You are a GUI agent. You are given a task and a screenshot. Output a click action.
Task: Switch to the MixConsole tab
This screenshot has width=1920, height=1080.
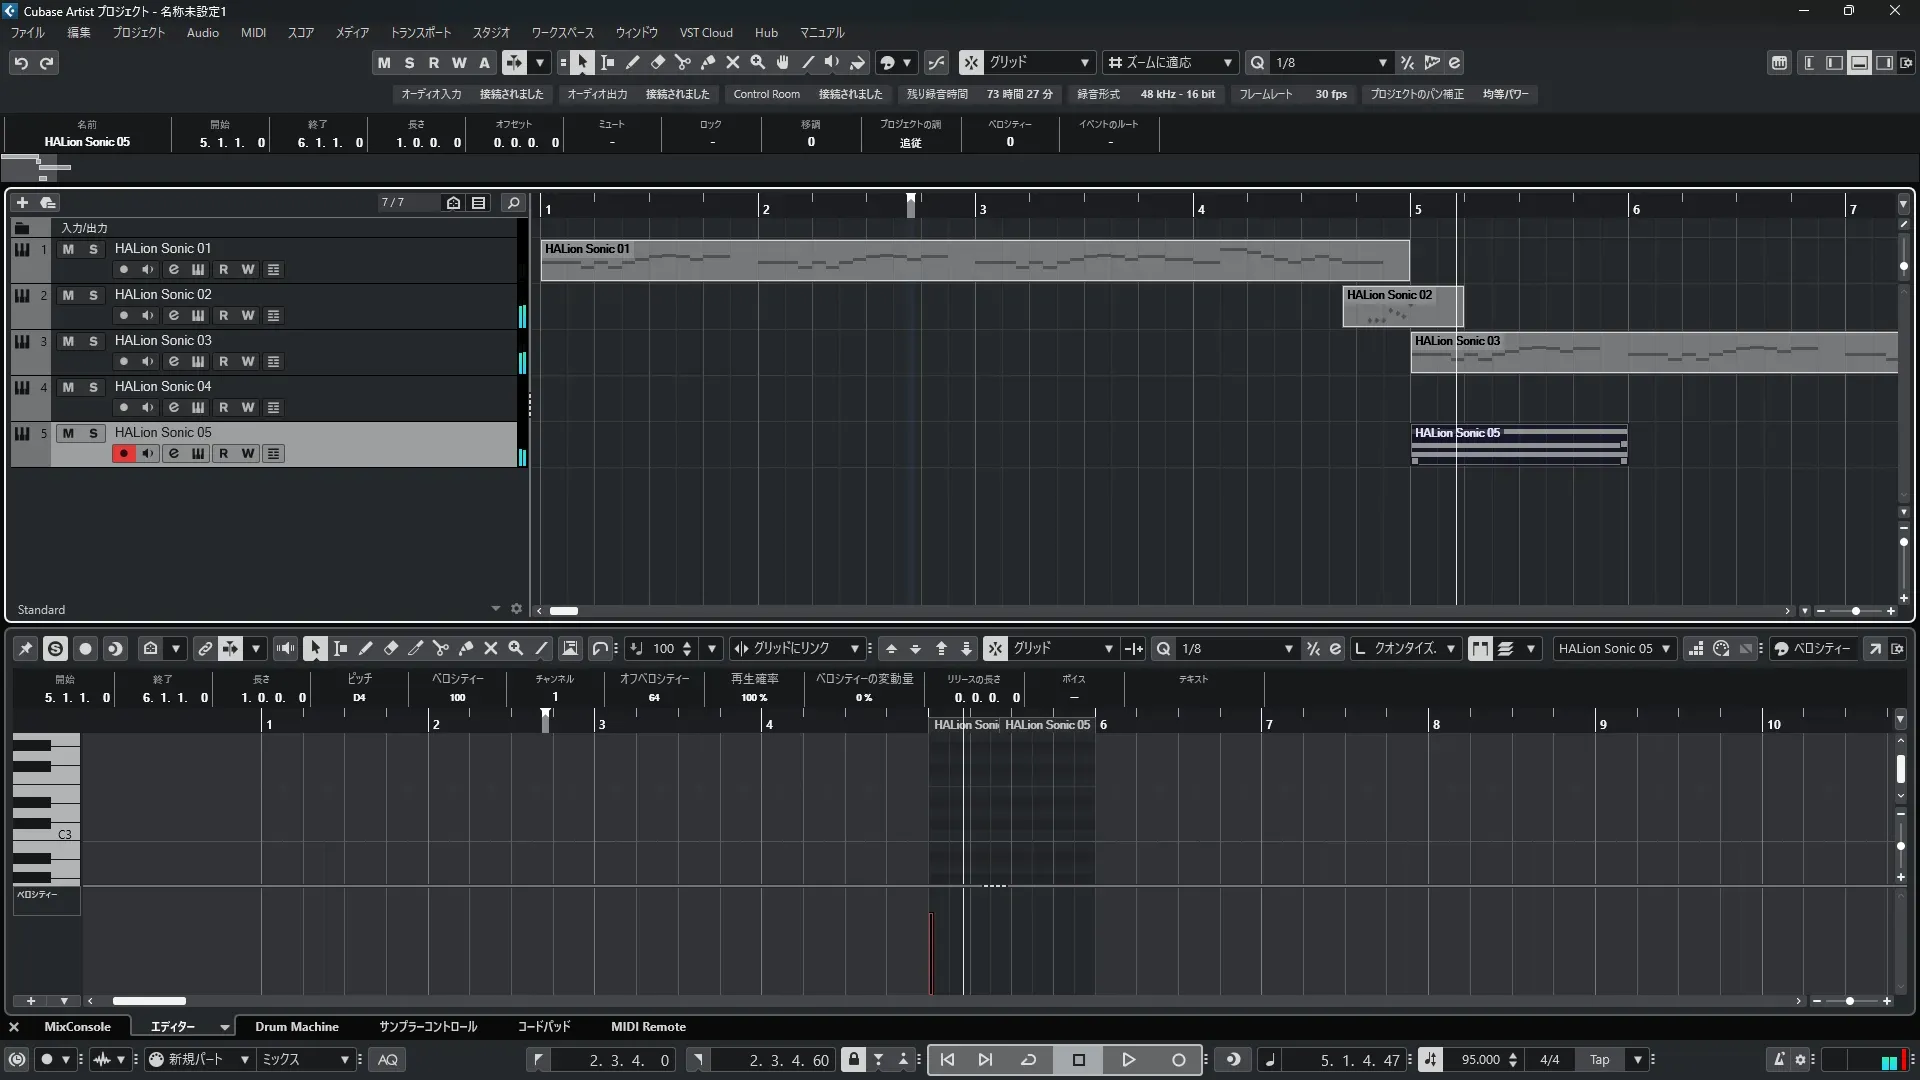pyautogui.click(x=77, y=1027)
